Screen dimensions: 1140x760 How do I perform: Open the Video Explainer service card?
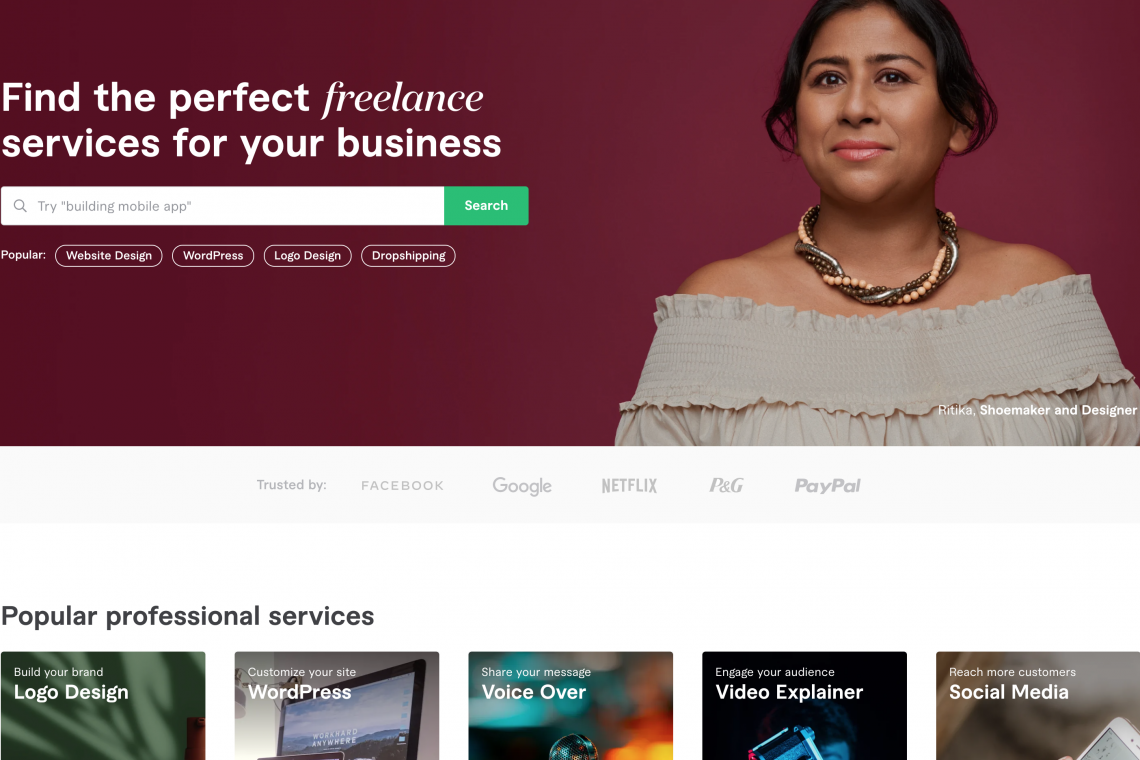[x=805, y=705]
